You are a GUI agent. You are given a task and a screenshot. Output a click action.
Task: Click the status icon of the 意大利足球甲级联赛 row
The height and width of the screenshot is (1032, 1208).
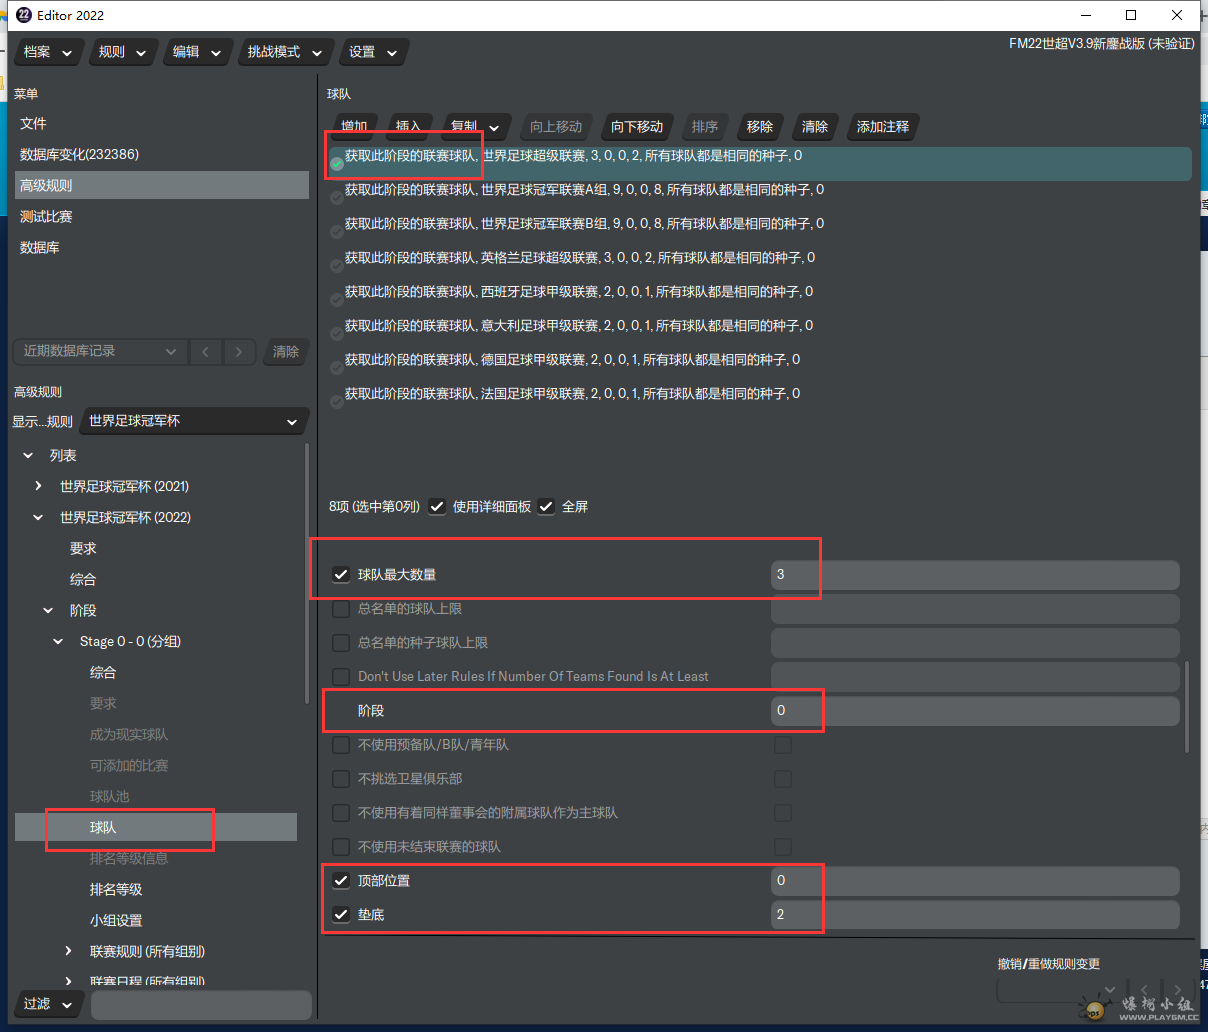(337, 333)
